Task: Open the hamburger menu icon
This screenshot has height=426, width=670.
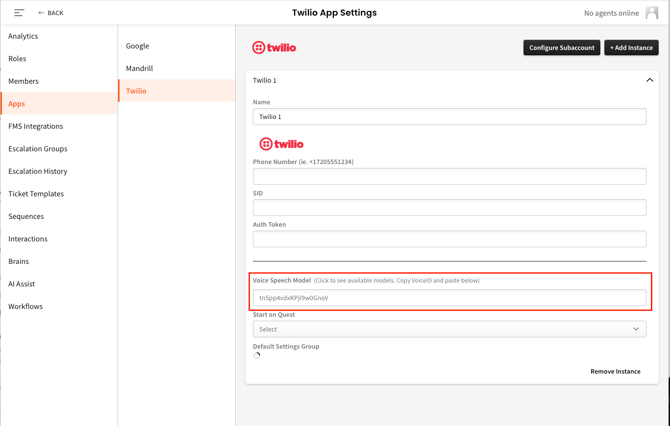Action: point(19,13)
